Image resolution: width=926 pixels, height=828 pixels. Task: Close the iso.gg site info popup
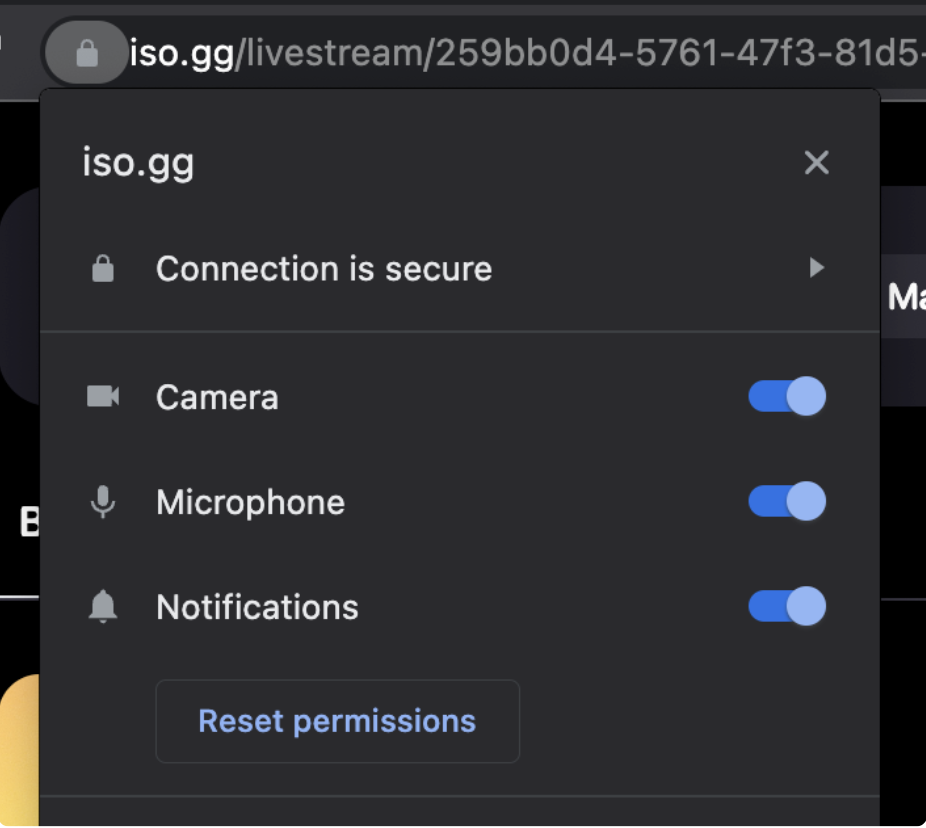click(x=817, y=163)
